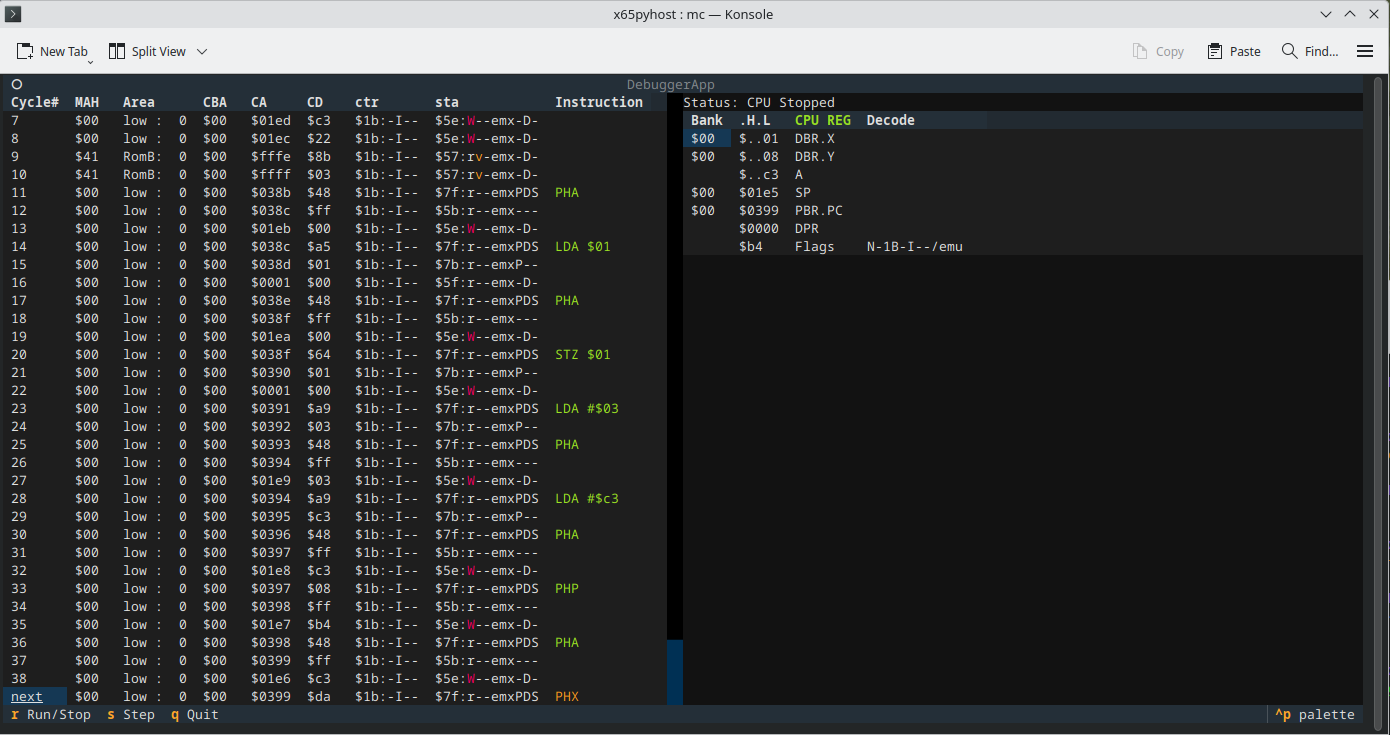Select the DBR.X register row
1390x735 pixels.
(1023, 138)
